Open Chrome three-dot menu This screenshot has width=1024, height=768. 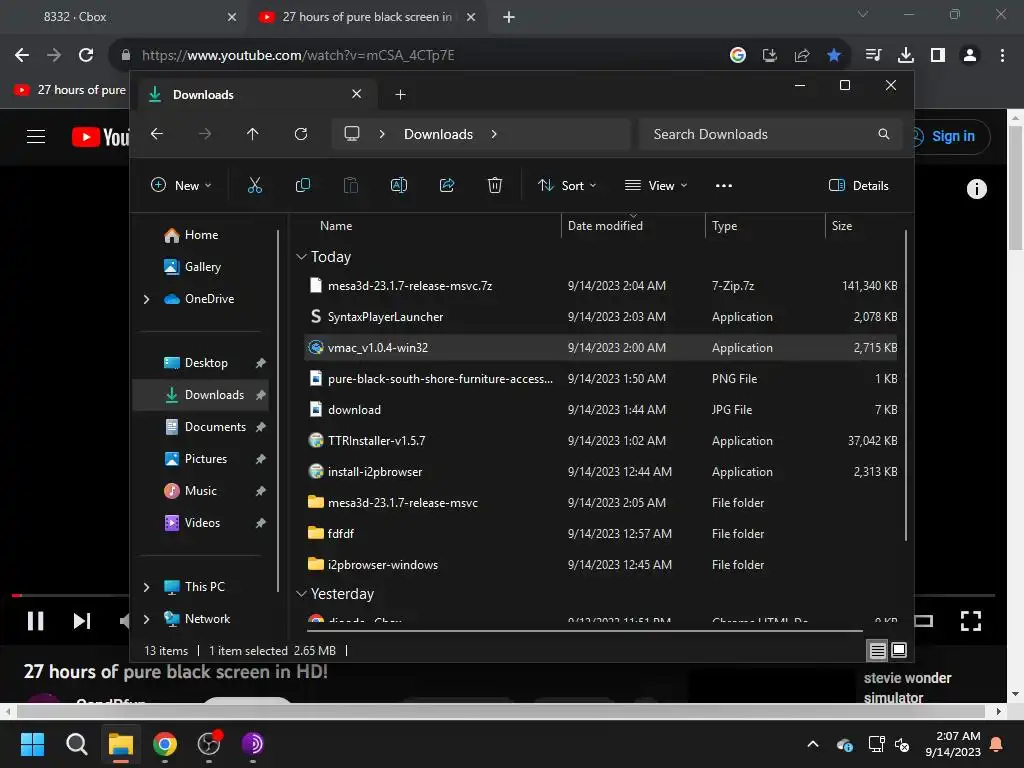click(x=1002, y=56)
